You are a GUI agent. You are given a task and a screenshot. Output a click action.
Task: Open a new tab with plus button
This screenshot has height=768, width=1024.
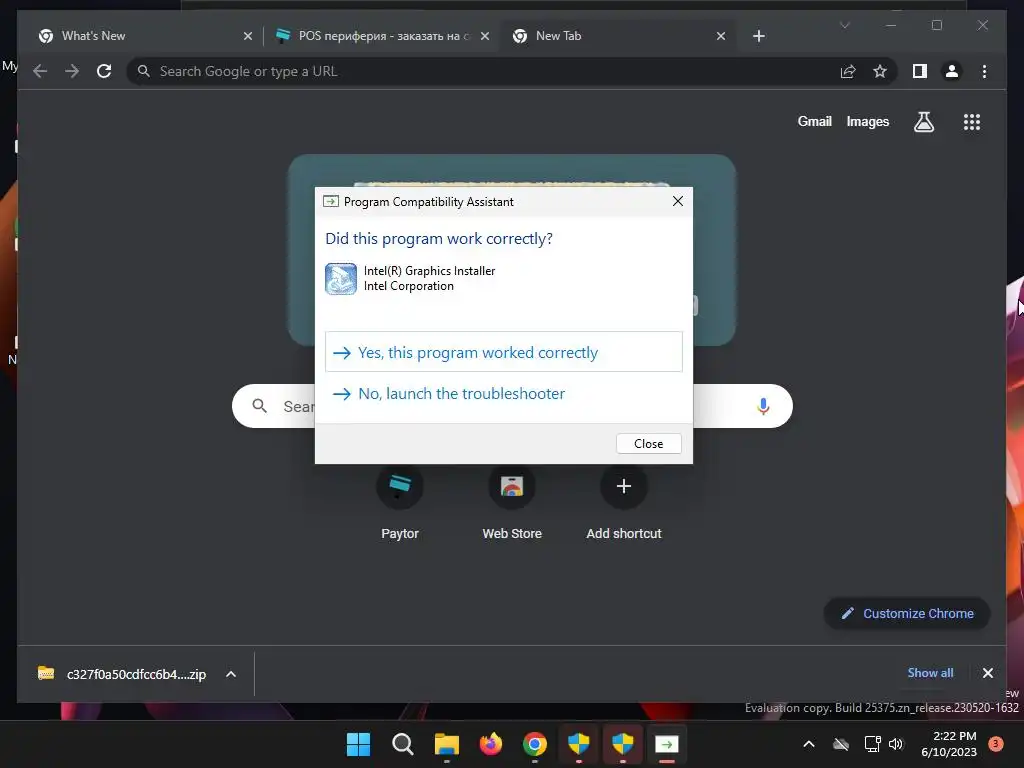tap(758, 36)
